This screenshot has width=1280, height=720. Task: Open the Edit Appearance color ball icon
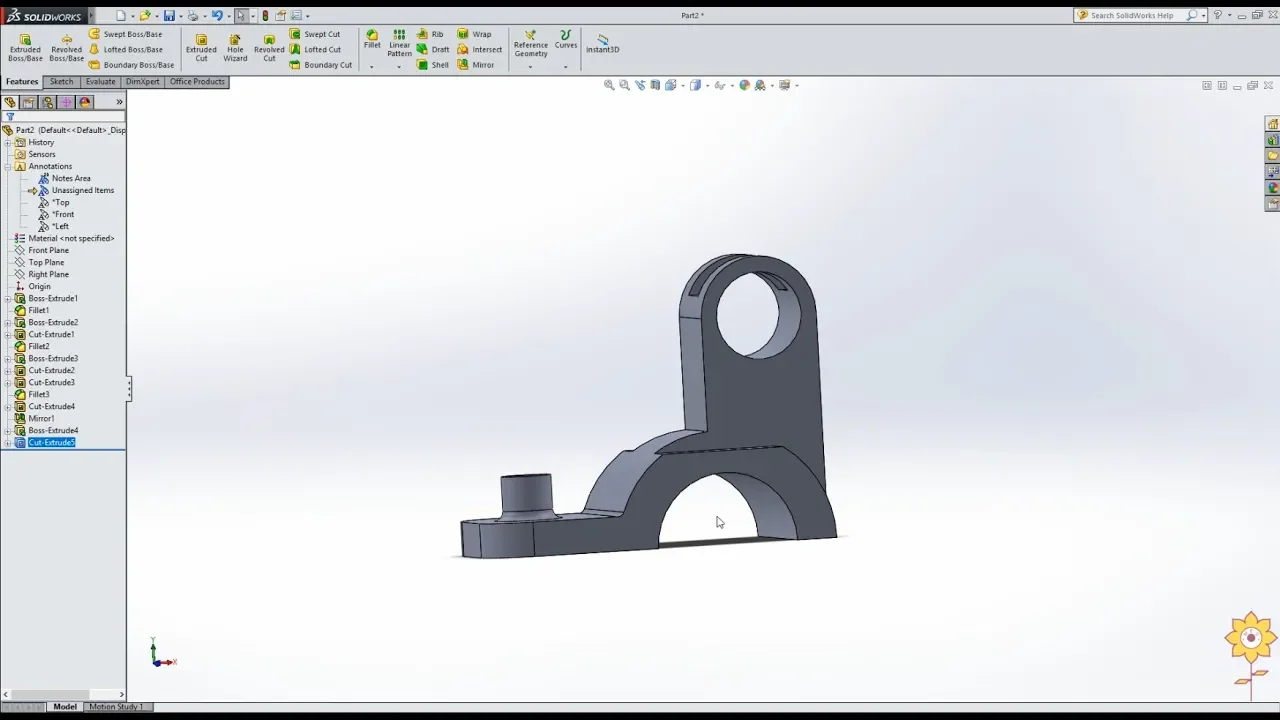point(744,85)
